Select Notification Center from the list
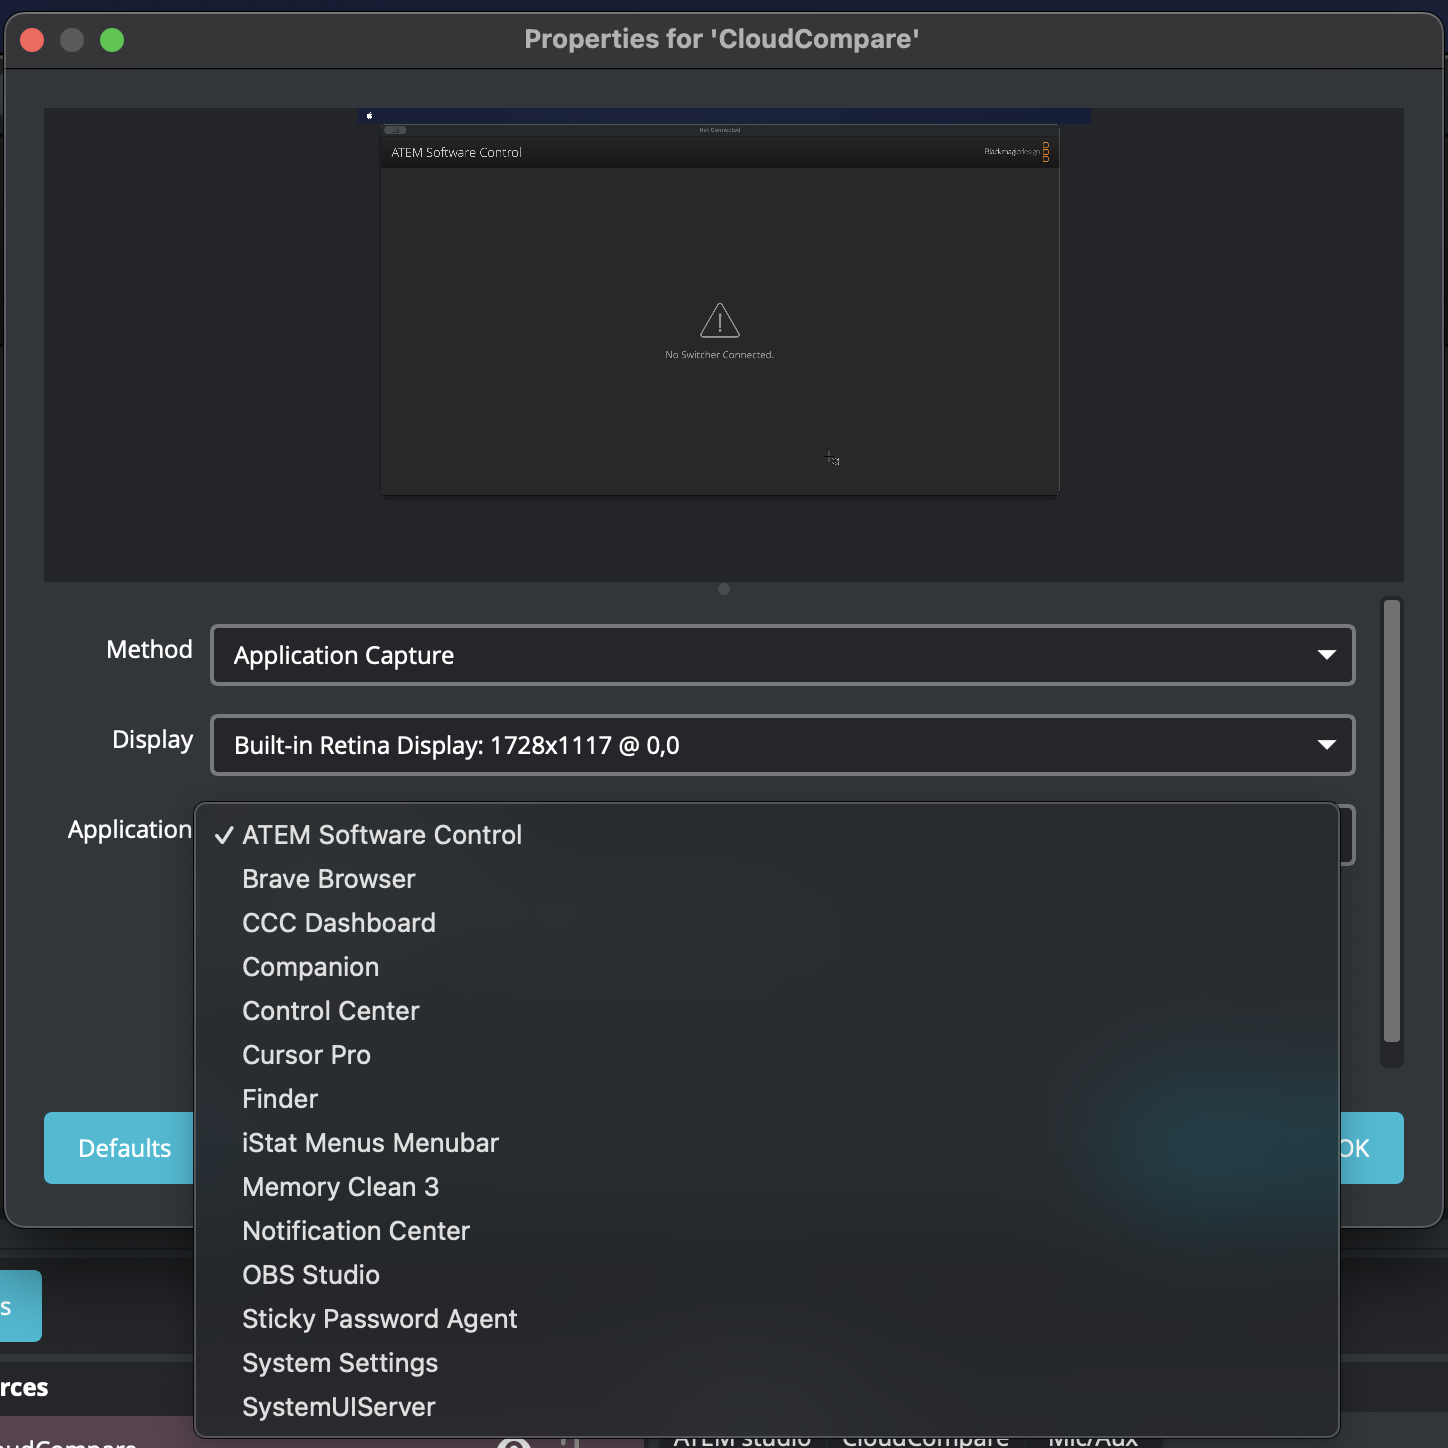The height and width of the screenshot is (1448, 1448). pyautogui.click(x=355, y=1230)
